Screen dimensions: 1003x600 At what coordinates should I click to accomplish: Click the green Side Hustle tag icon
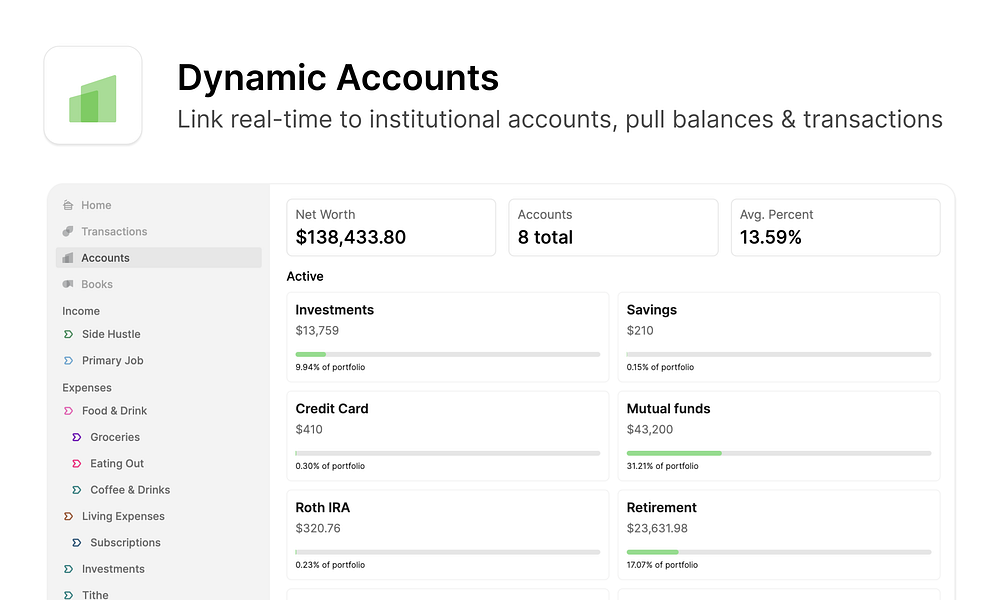(68, 334)
